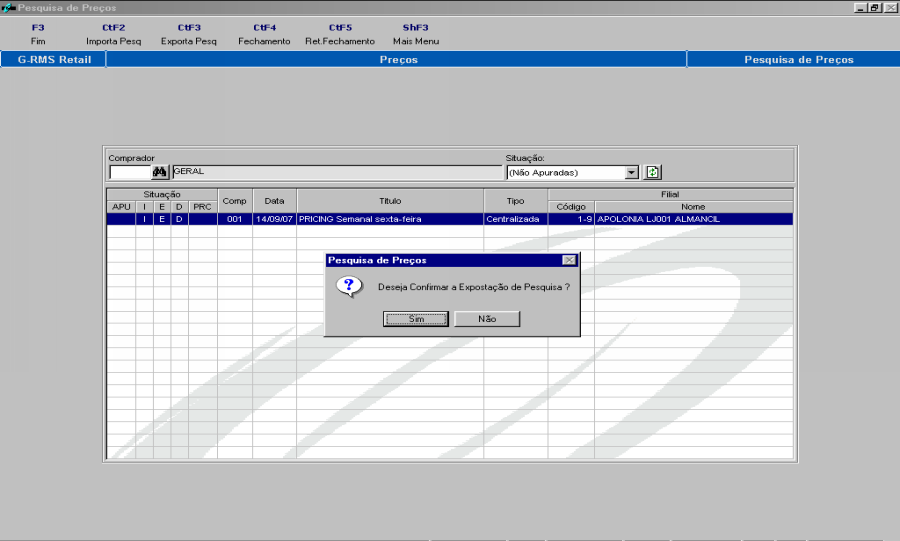Decline with the Não button
The image size is (900, 541).
point(487,319)
